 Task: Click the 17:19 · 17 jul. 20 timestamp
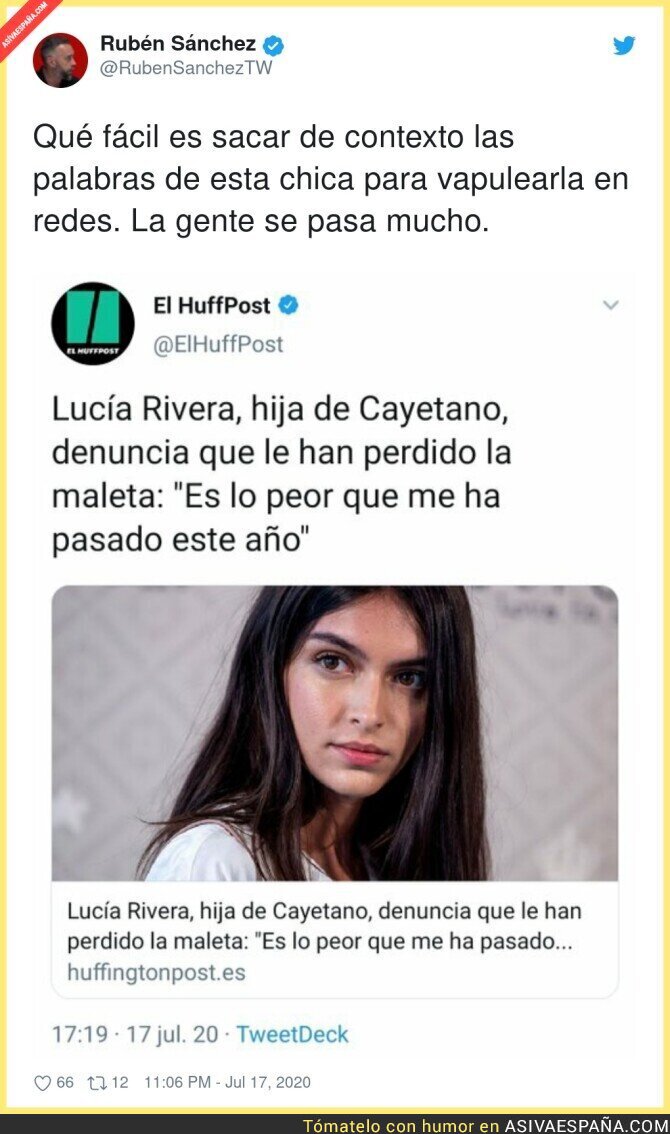(x=135, y=1034)
